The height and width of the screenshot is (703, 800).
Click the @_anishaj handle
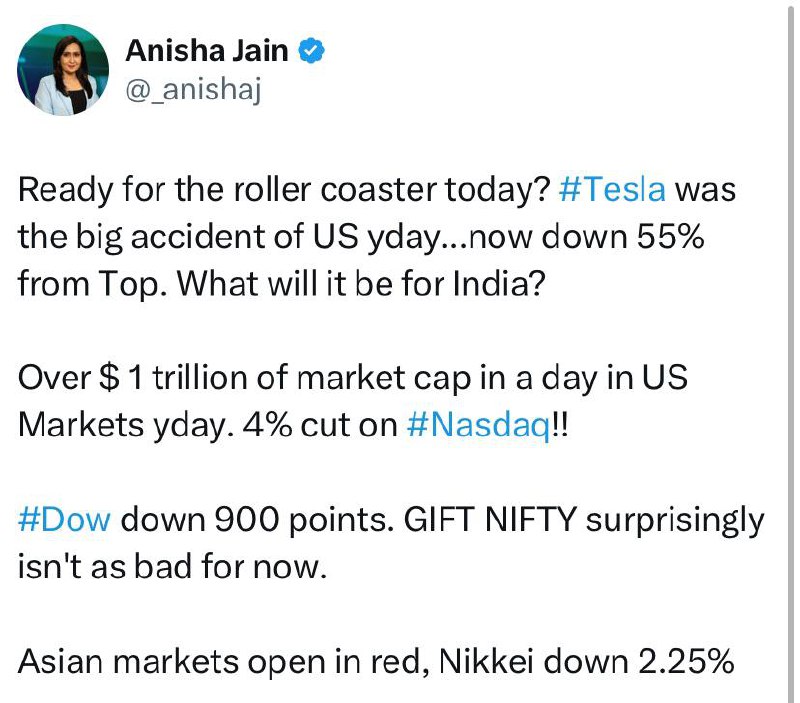click(193, 89)
